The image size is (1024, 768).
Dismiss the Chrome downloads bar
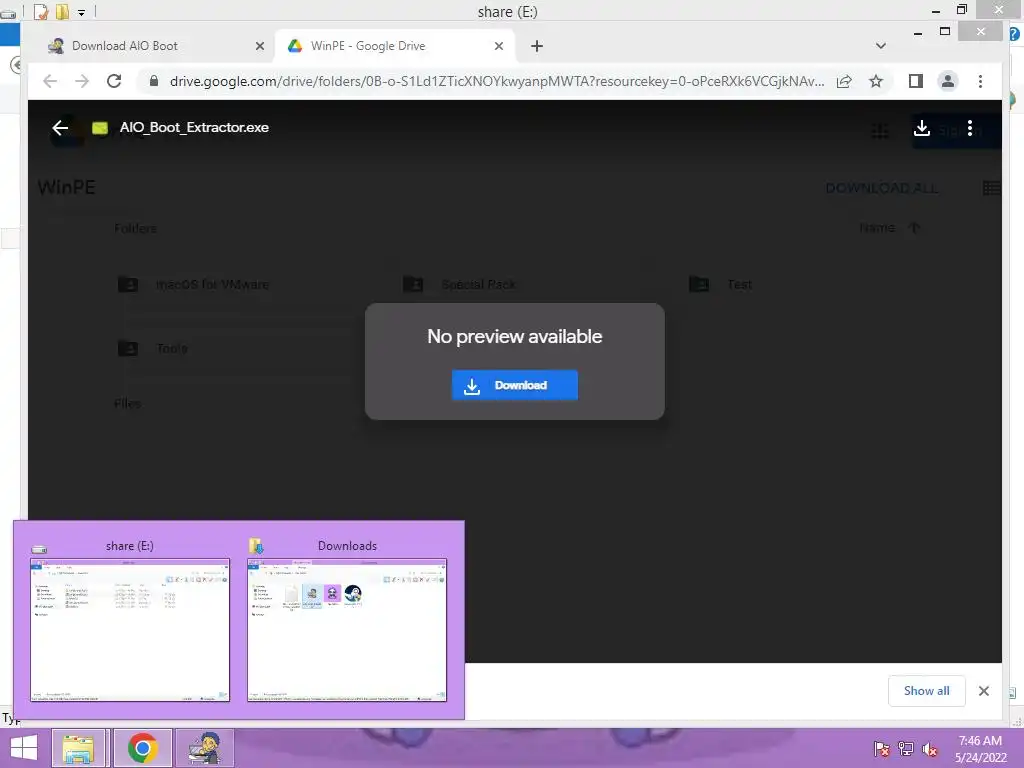pos(984,691)
